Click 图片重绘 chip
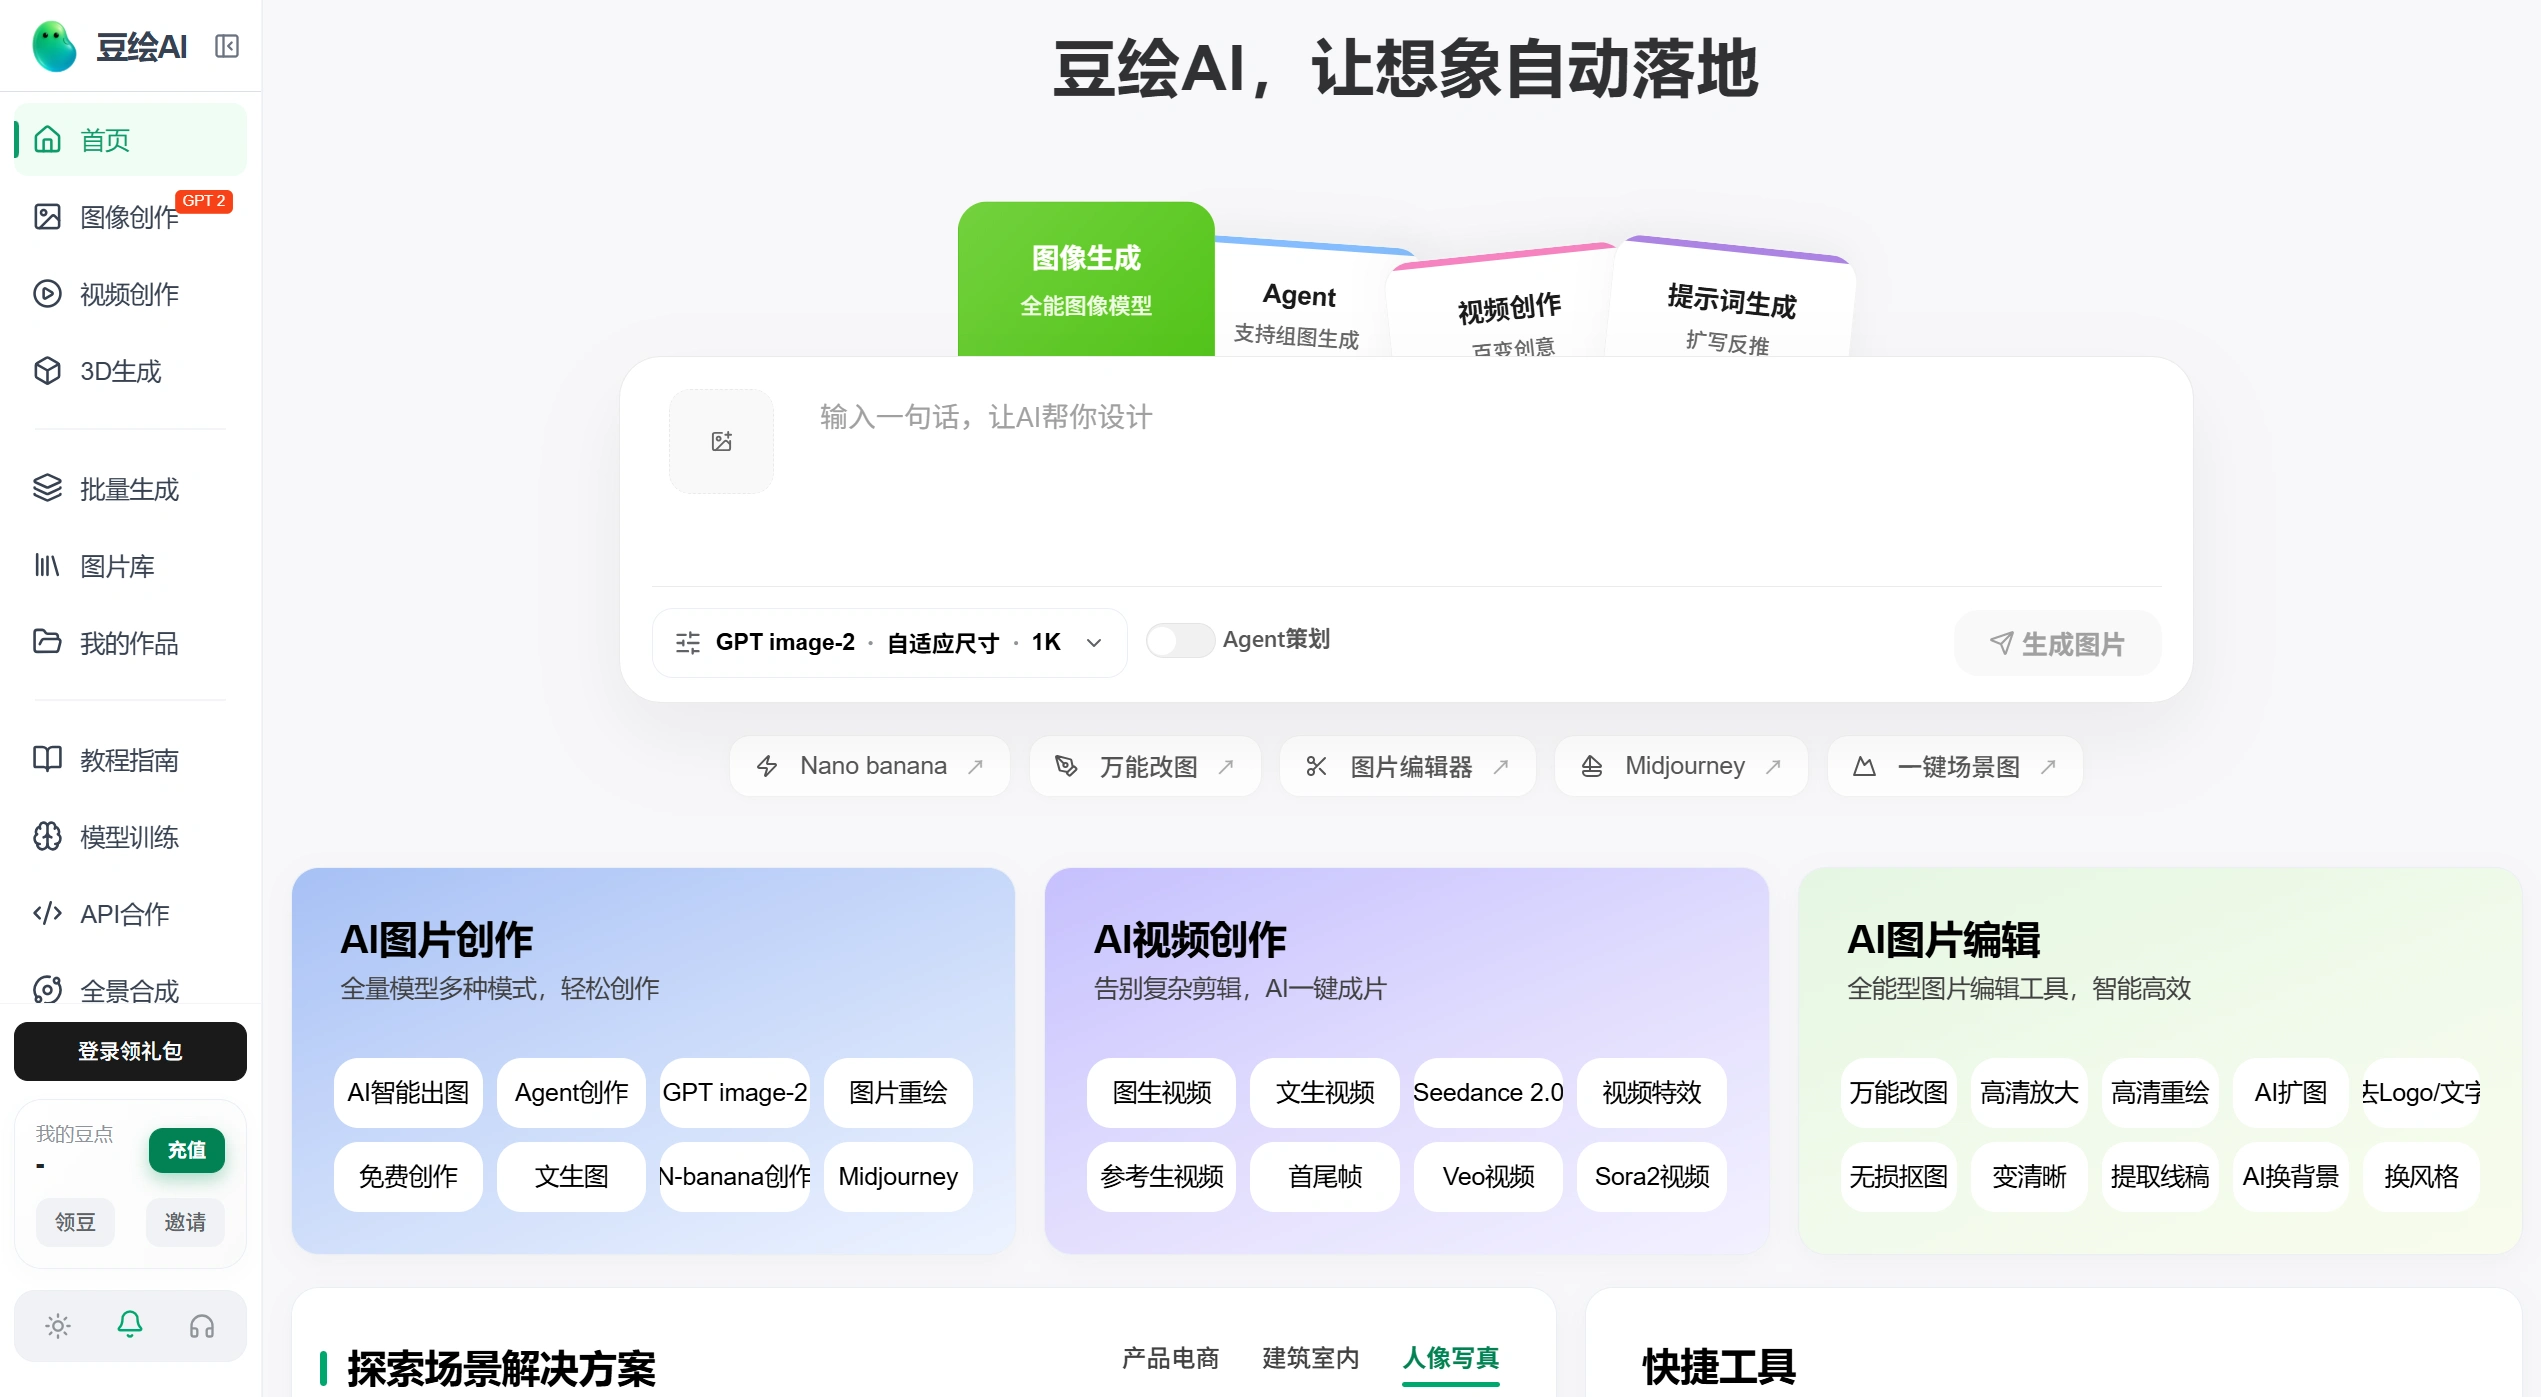The image size is (2541, 1397). [x=898, y=1092]
